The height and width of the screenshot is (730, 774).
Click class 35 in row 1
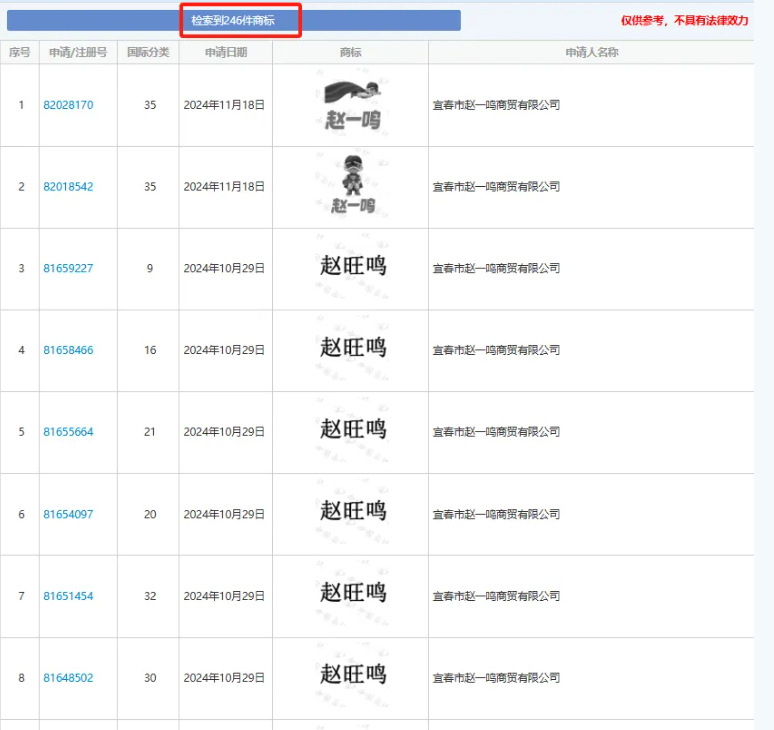pos(150,105)
